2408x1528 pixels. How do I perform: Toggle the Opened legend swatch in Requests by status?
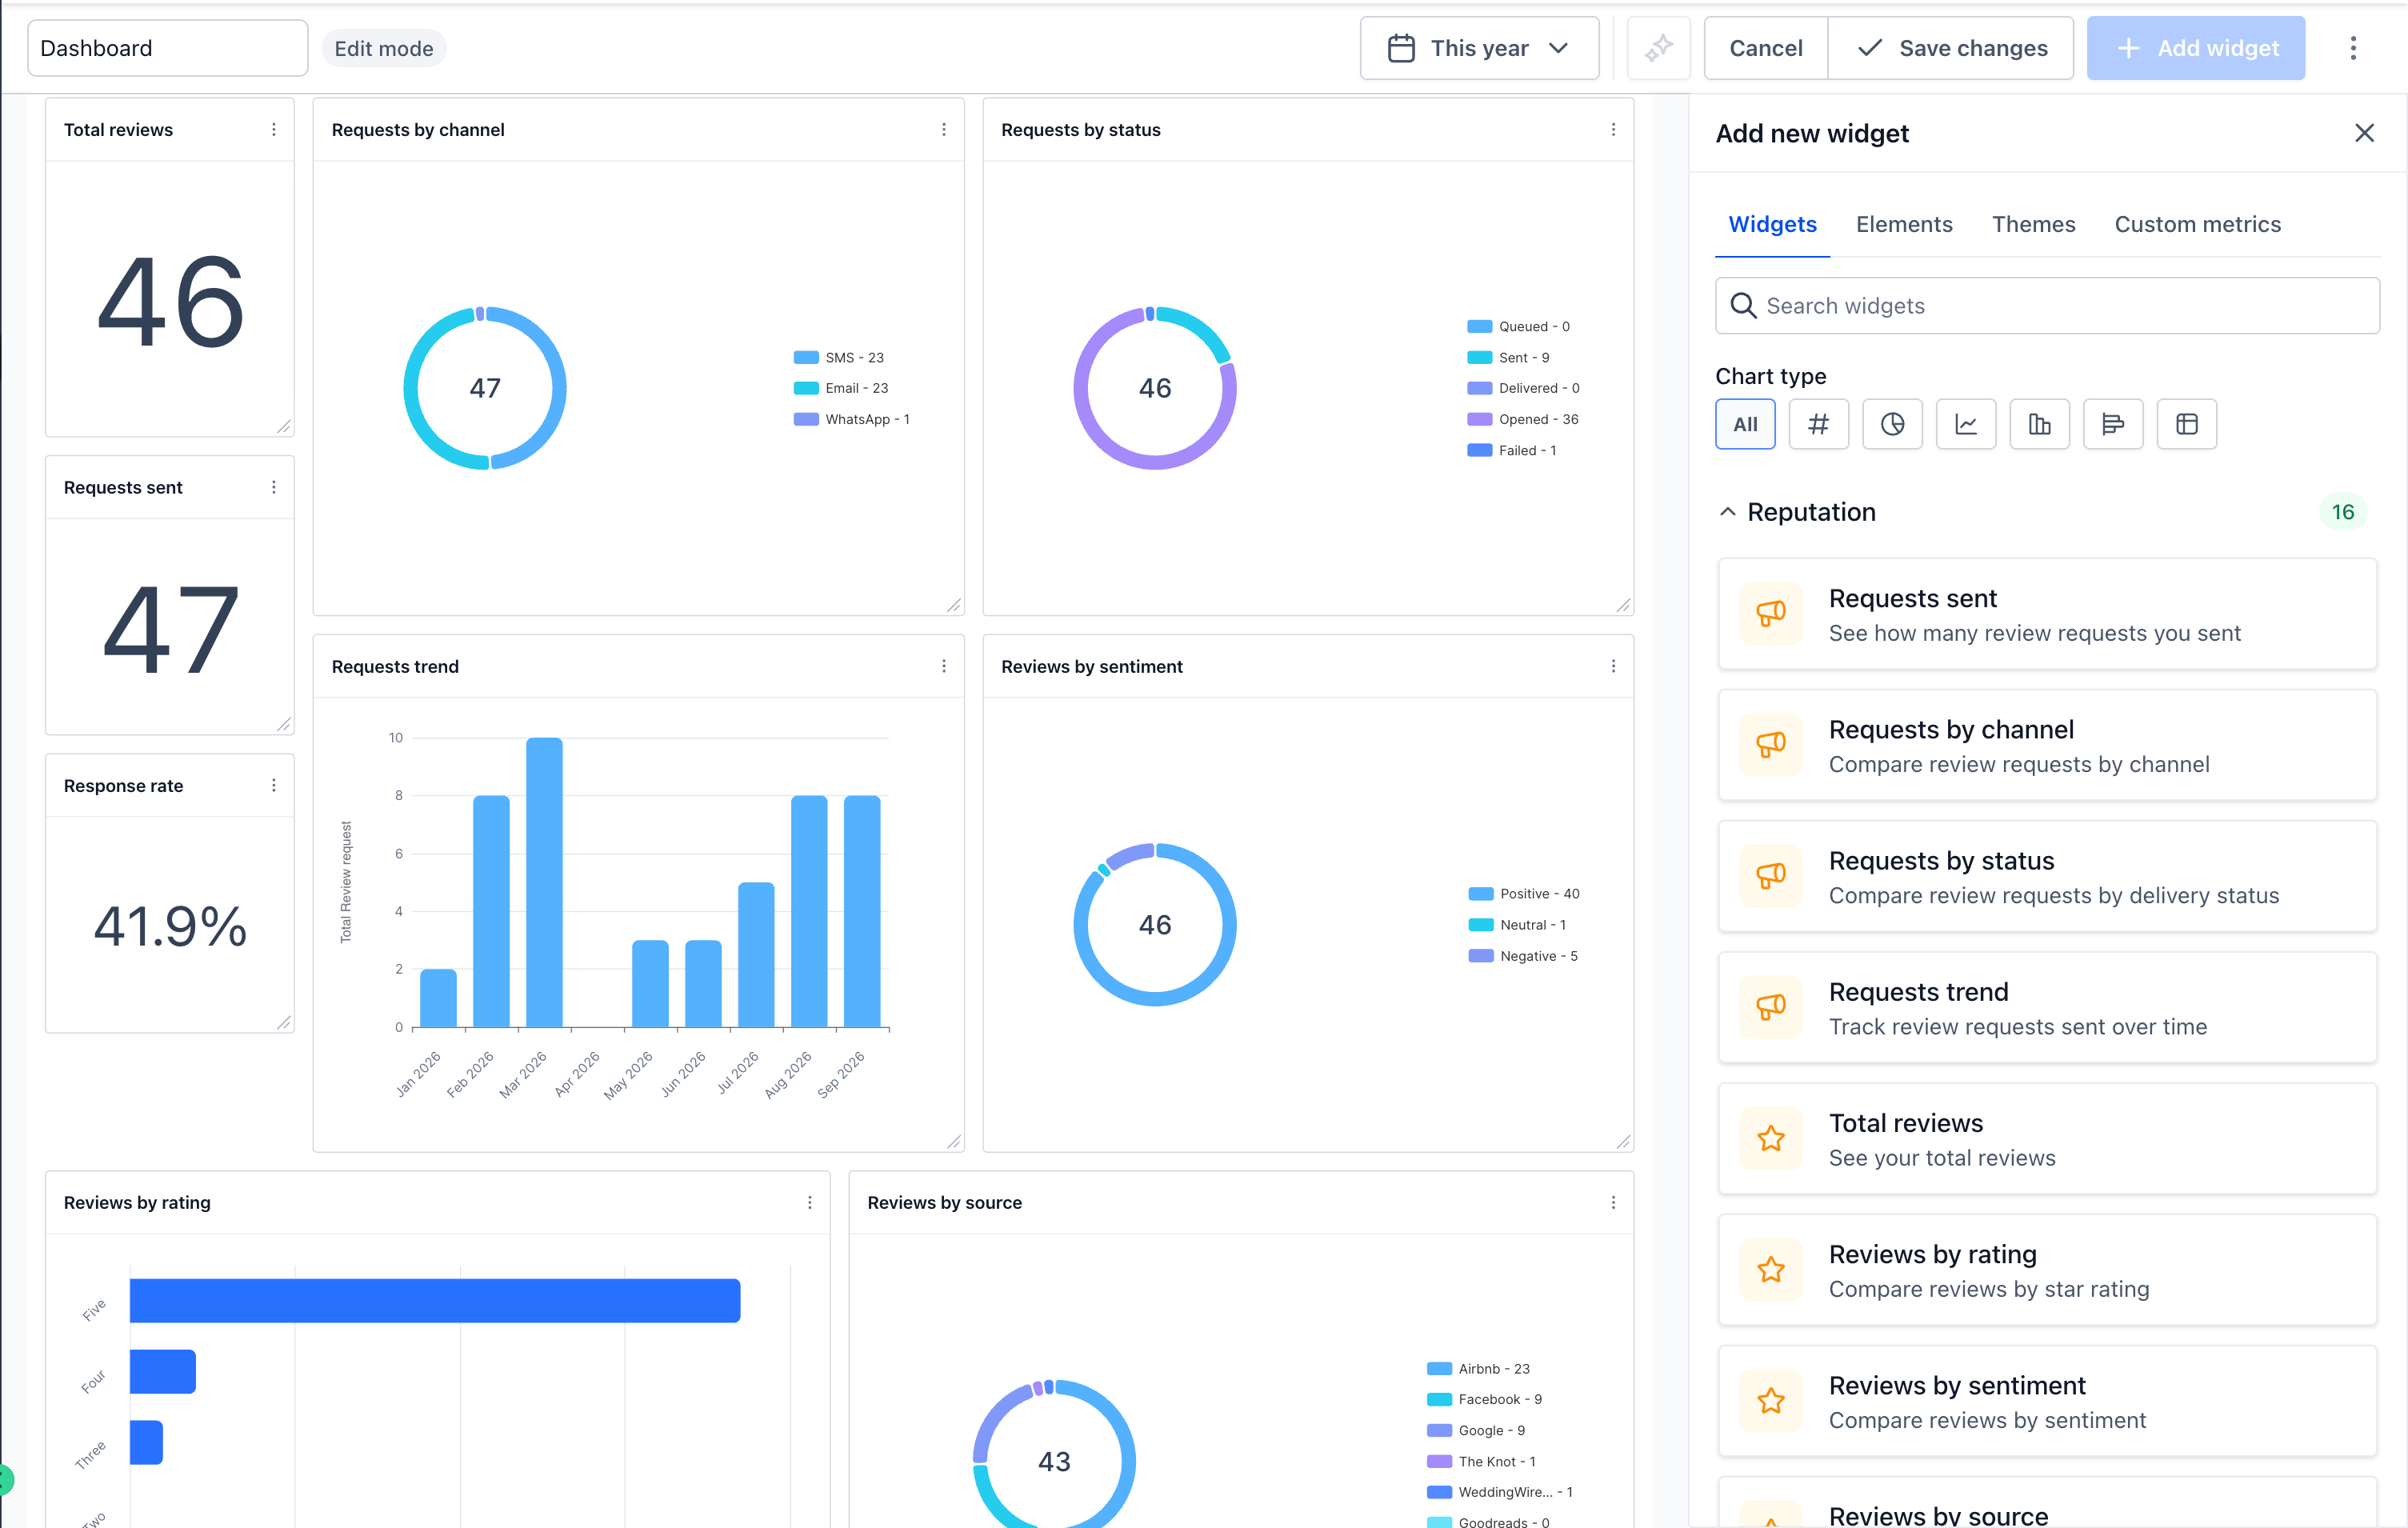point(1479,419)
